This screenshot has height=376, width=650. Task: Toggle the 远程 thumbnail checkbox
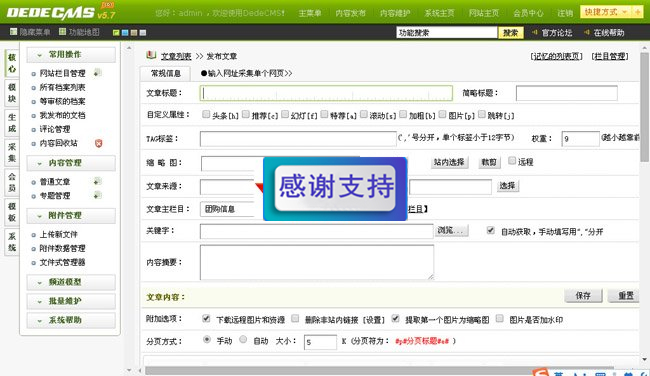point(512,161)
